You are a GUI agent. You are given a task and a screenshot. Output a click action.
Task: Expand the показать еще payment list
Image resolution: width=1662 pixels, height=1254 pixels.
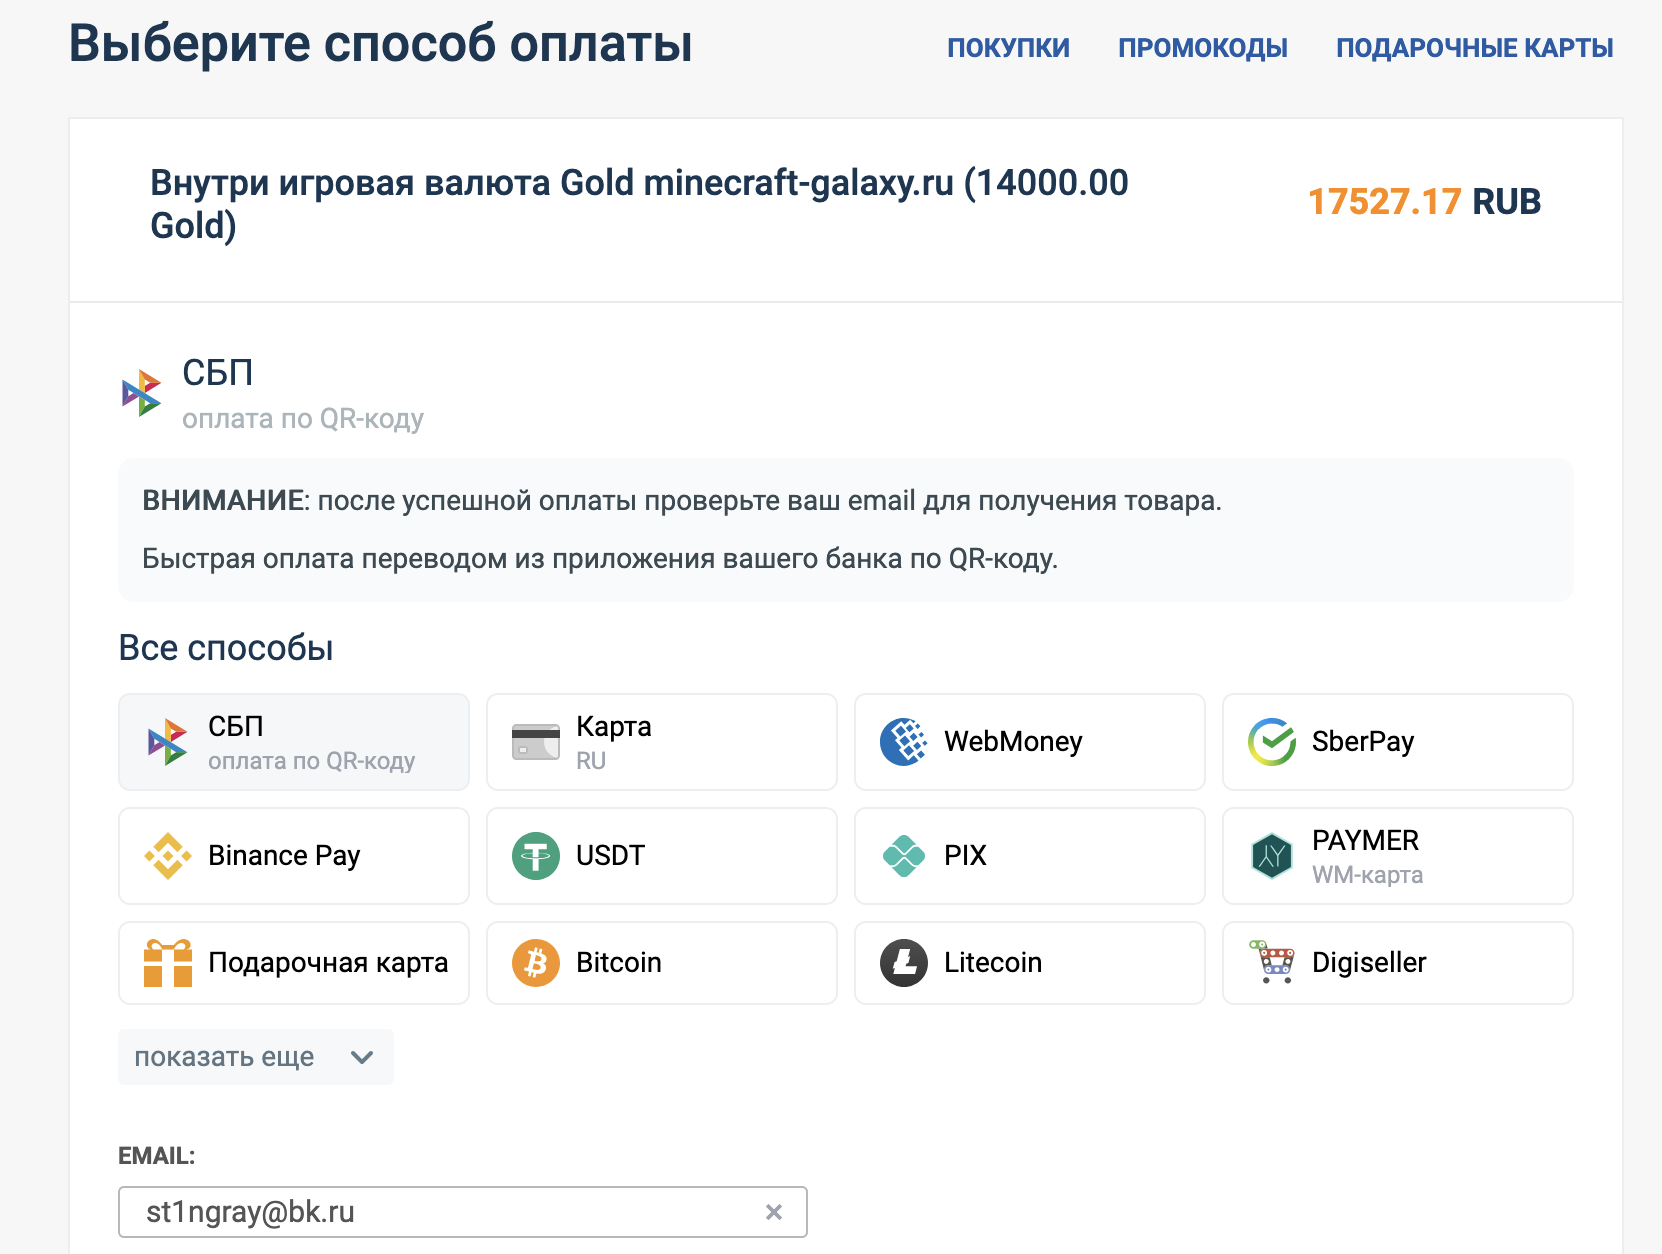click(x=256, y=1057)
